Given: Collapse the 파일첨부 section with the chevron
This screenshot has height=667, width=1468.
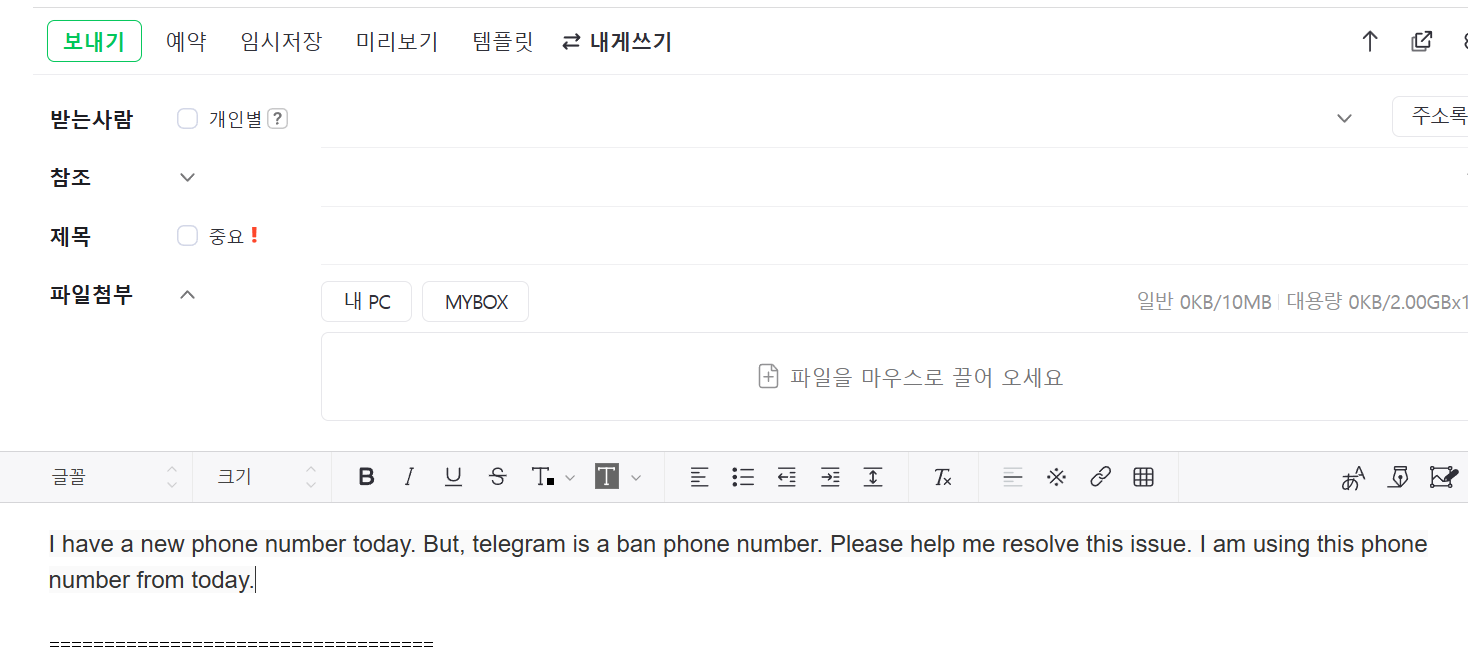Looking at the screenshot, I should [187, 294].
